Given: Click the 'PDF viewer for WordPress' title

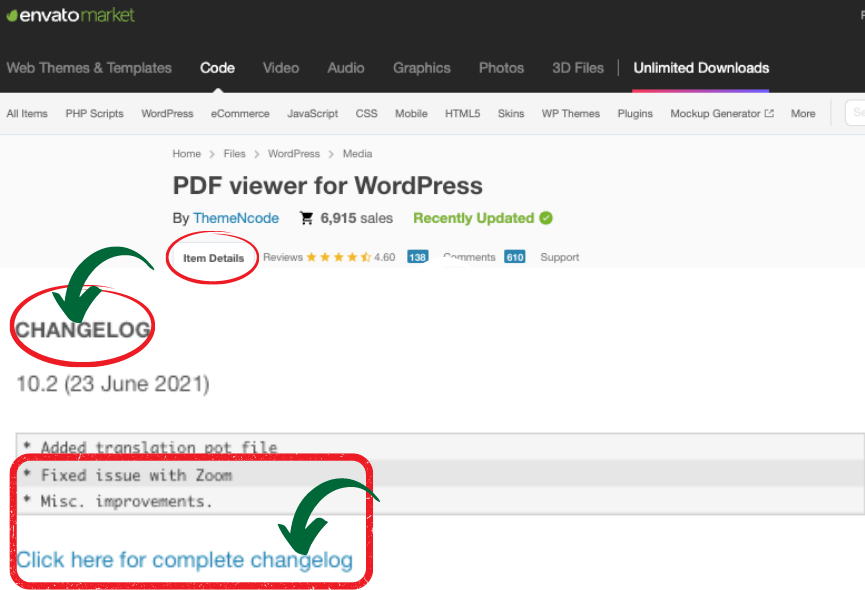Looking at the screenshot, I should (x=328, y=186).
